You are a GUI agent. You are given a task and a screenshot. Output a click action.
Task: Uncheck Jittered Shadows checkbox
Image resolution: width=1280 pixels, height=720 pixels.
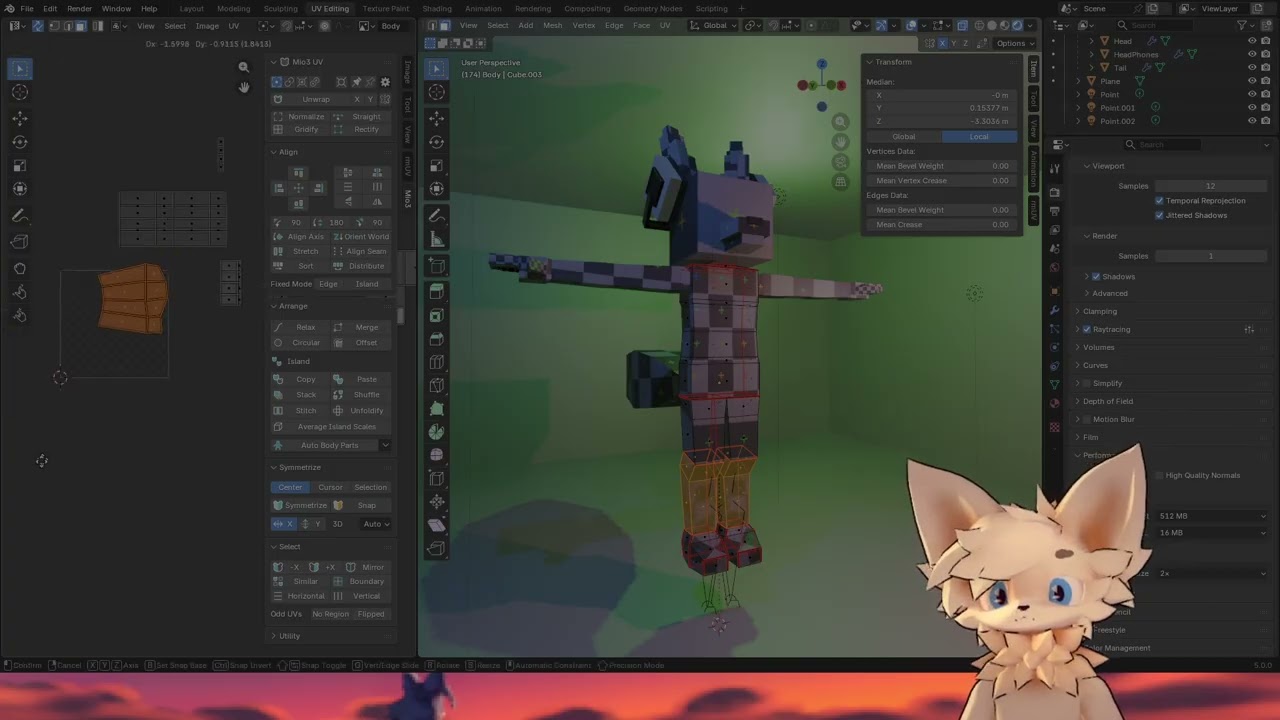pos(1159,215)
